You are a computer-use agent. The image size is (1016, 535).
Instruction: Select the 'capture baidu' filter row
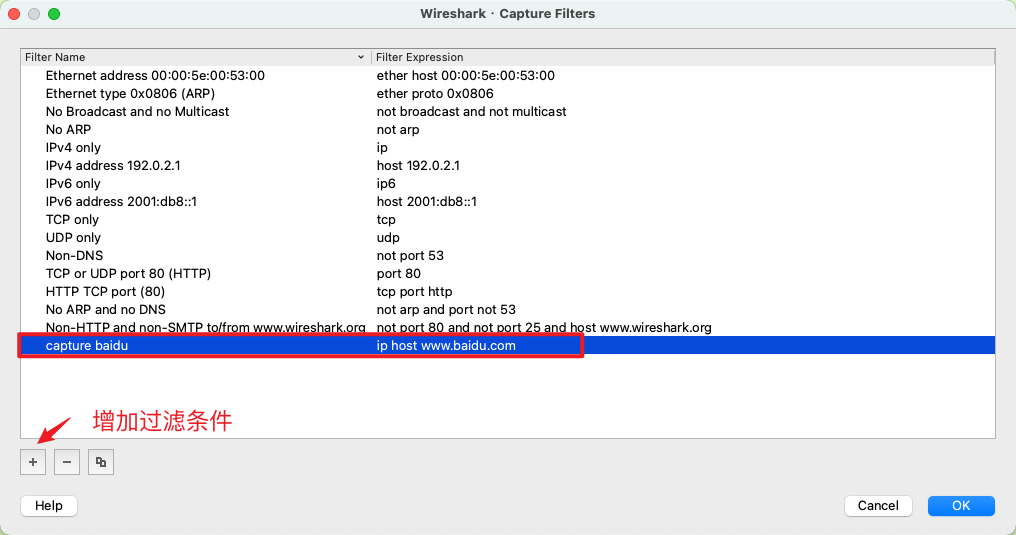(x=87, y=346)
